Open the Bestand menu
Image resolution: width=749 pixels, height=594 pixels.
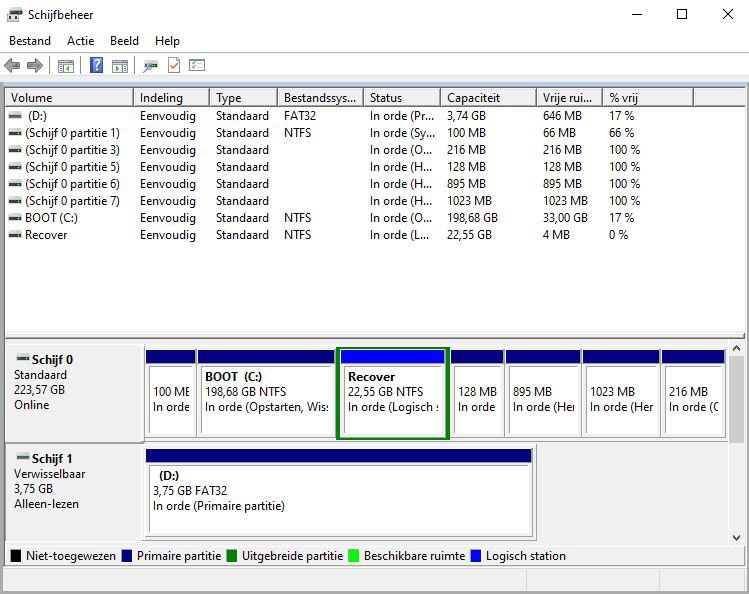(29, 41)
